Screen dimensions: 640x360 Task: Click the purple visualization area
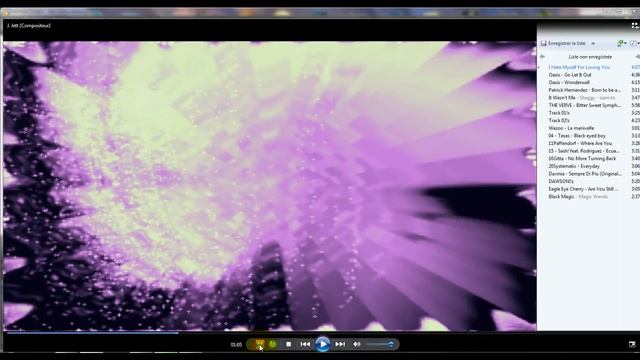(269, 186)
